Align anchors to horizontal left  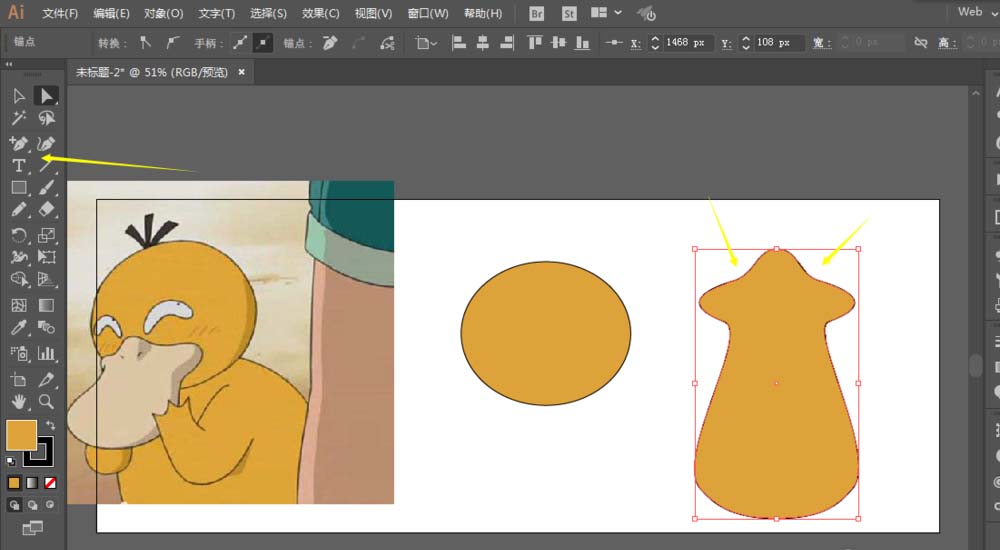[x=459, y=43]
